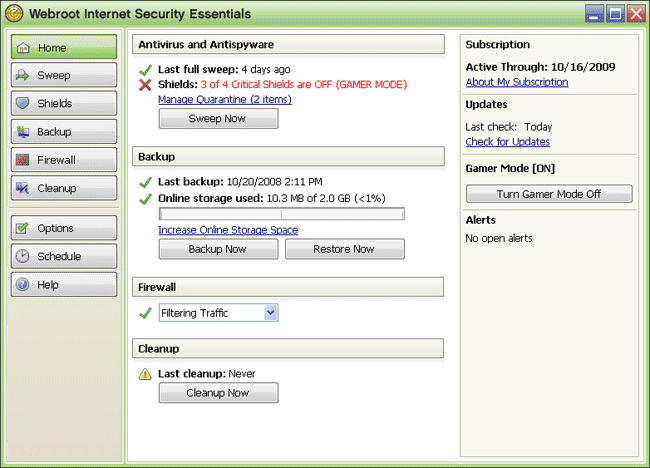Click 'Last full sweep: 4 days ago' text
650x468 pixels.
click(x=224, y=69)
